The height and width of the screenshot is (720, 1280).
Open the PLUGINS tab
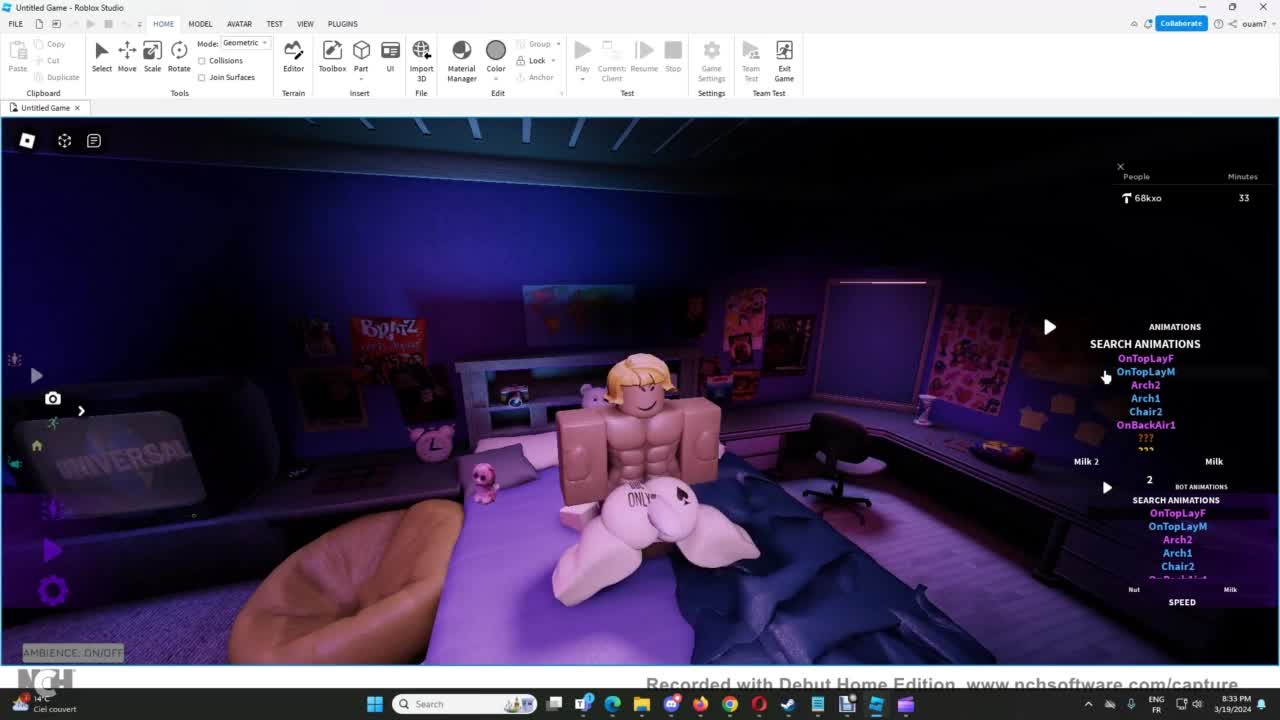(342, 24)
